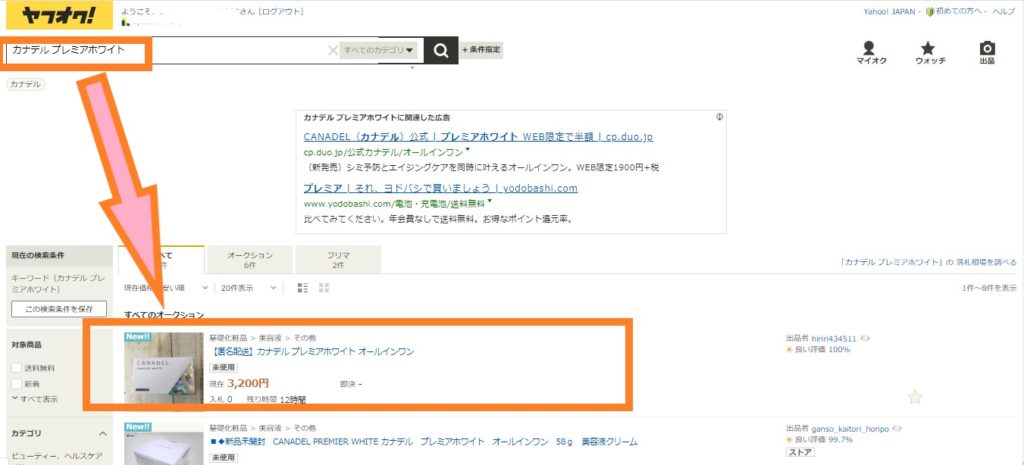This screenshot has height=465, width=1024.
Task: Click 良い評価 99.7% rating text
Action: tap(823, 440)
